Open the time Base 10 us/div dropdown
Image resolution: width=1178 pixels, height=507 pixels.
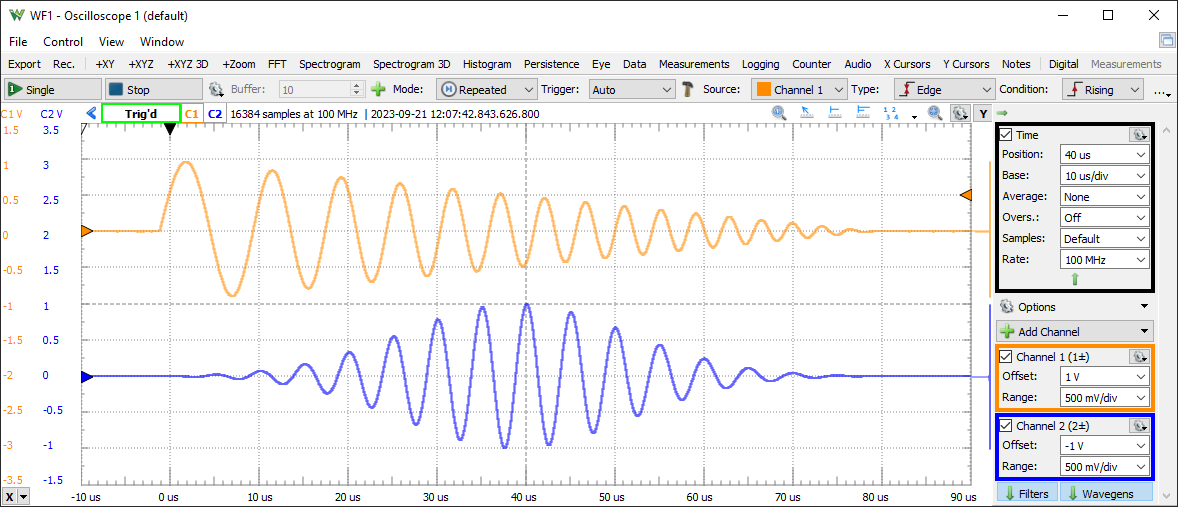pos(1104,176)
